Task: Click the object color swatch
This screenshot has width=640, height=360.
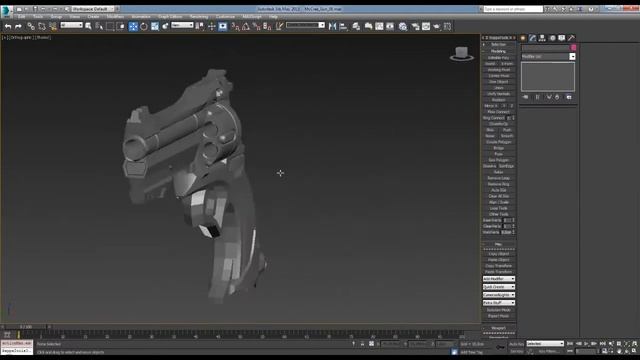Action: (x=573, y=48)
